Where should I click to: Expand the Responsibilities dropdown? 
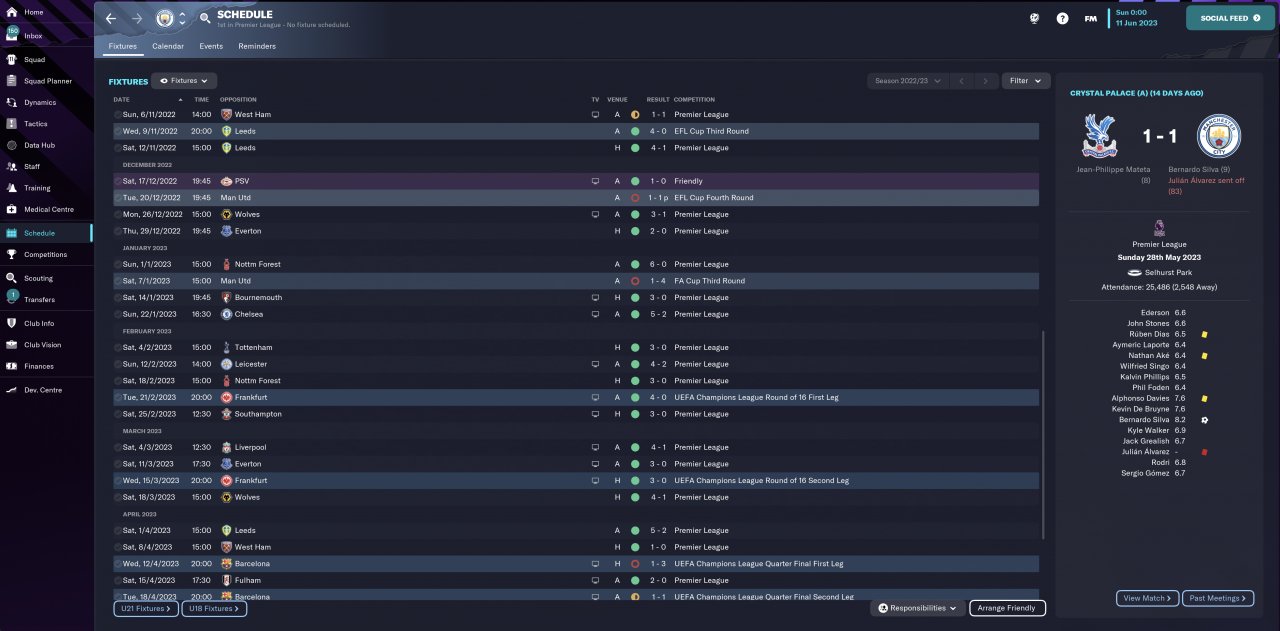917,608
